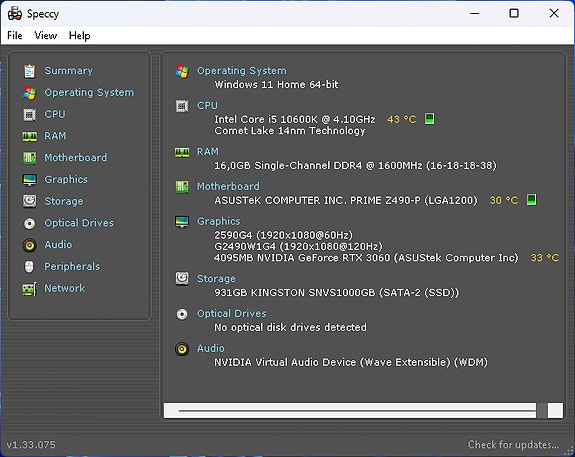575x457 pixels.
Task: Click the Summary clipboard icon in sidebar
Action: click(29, 71)
